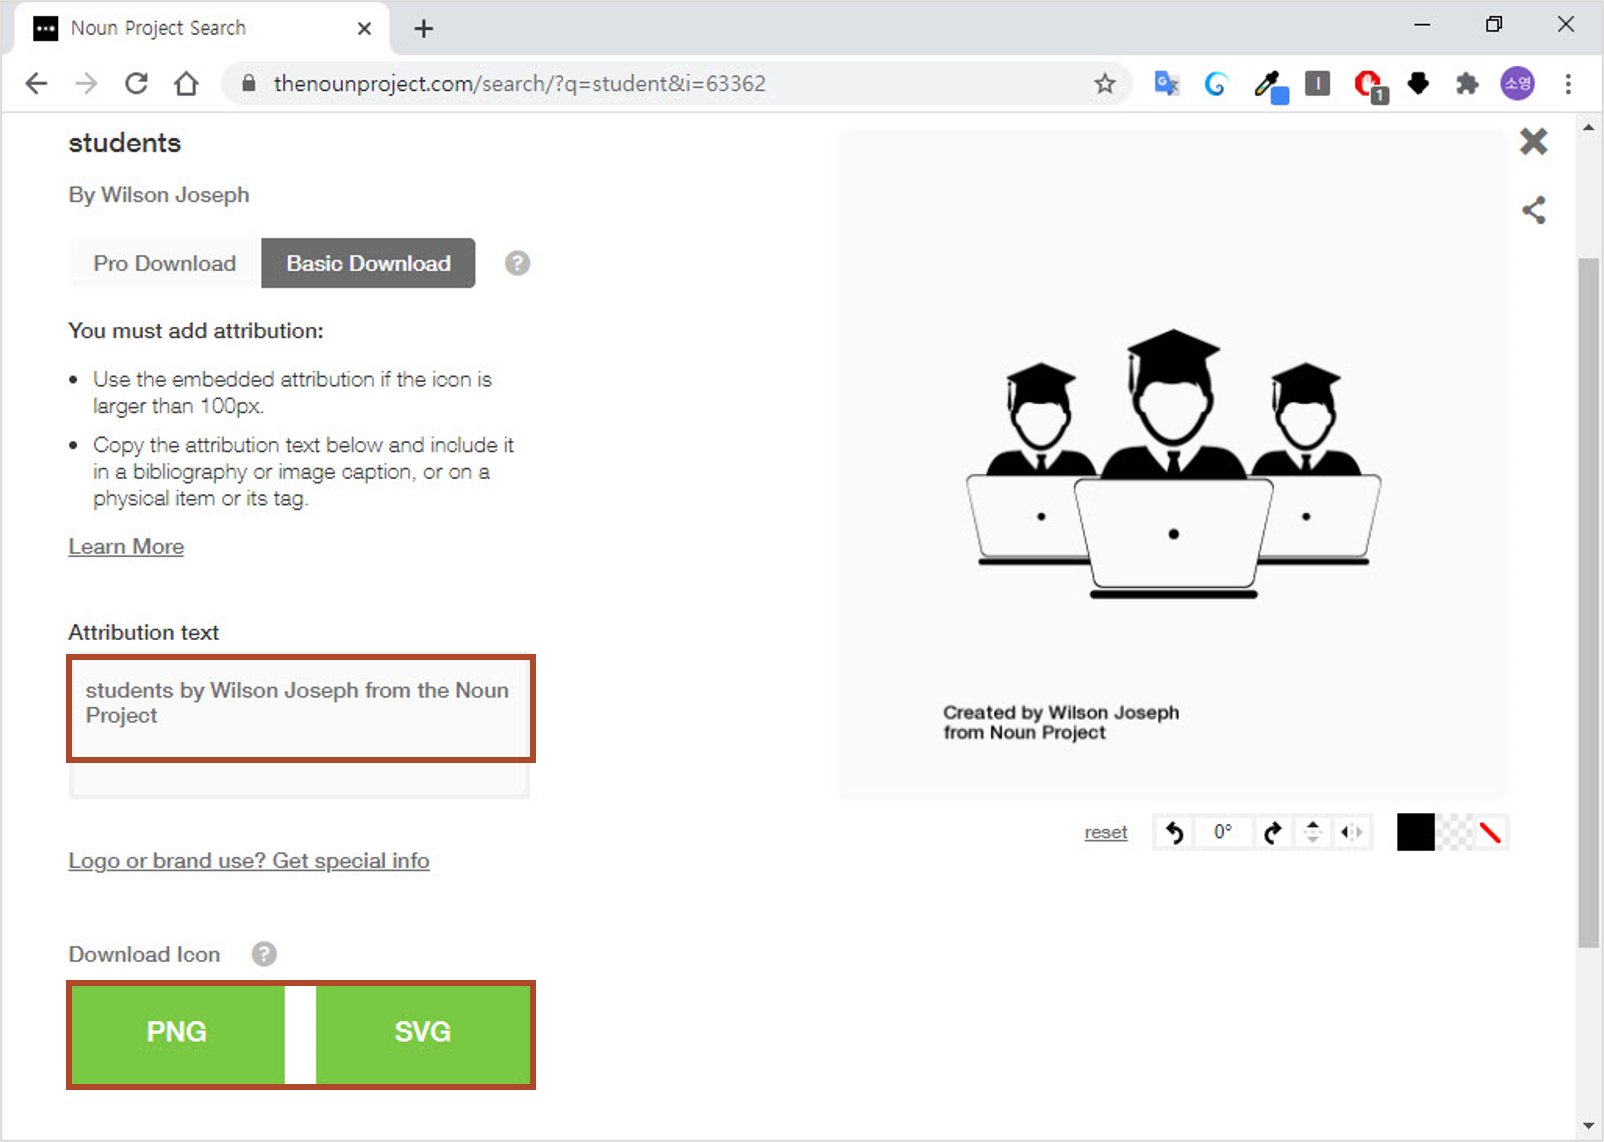Click the 'Attribution text' label

(x=144, y=633)
